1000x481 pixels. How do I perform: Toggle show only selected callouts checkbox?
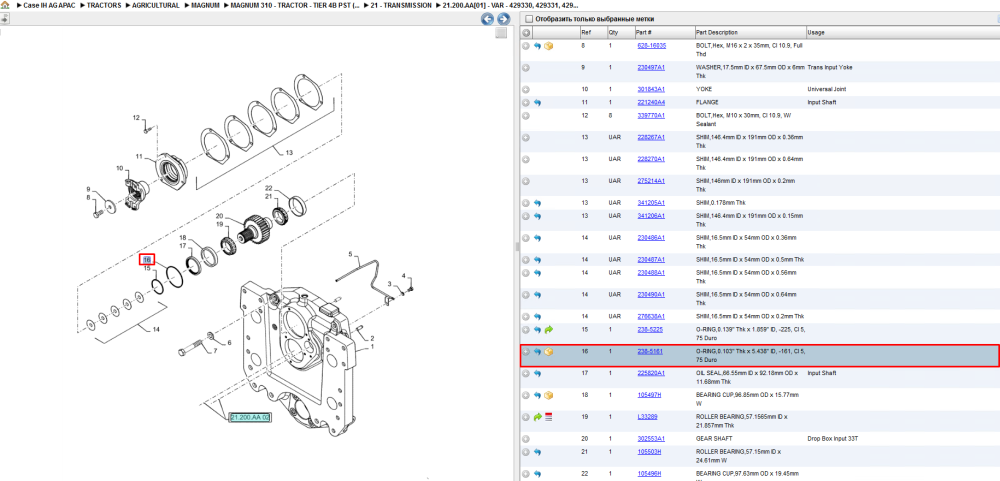pos(528,19)
